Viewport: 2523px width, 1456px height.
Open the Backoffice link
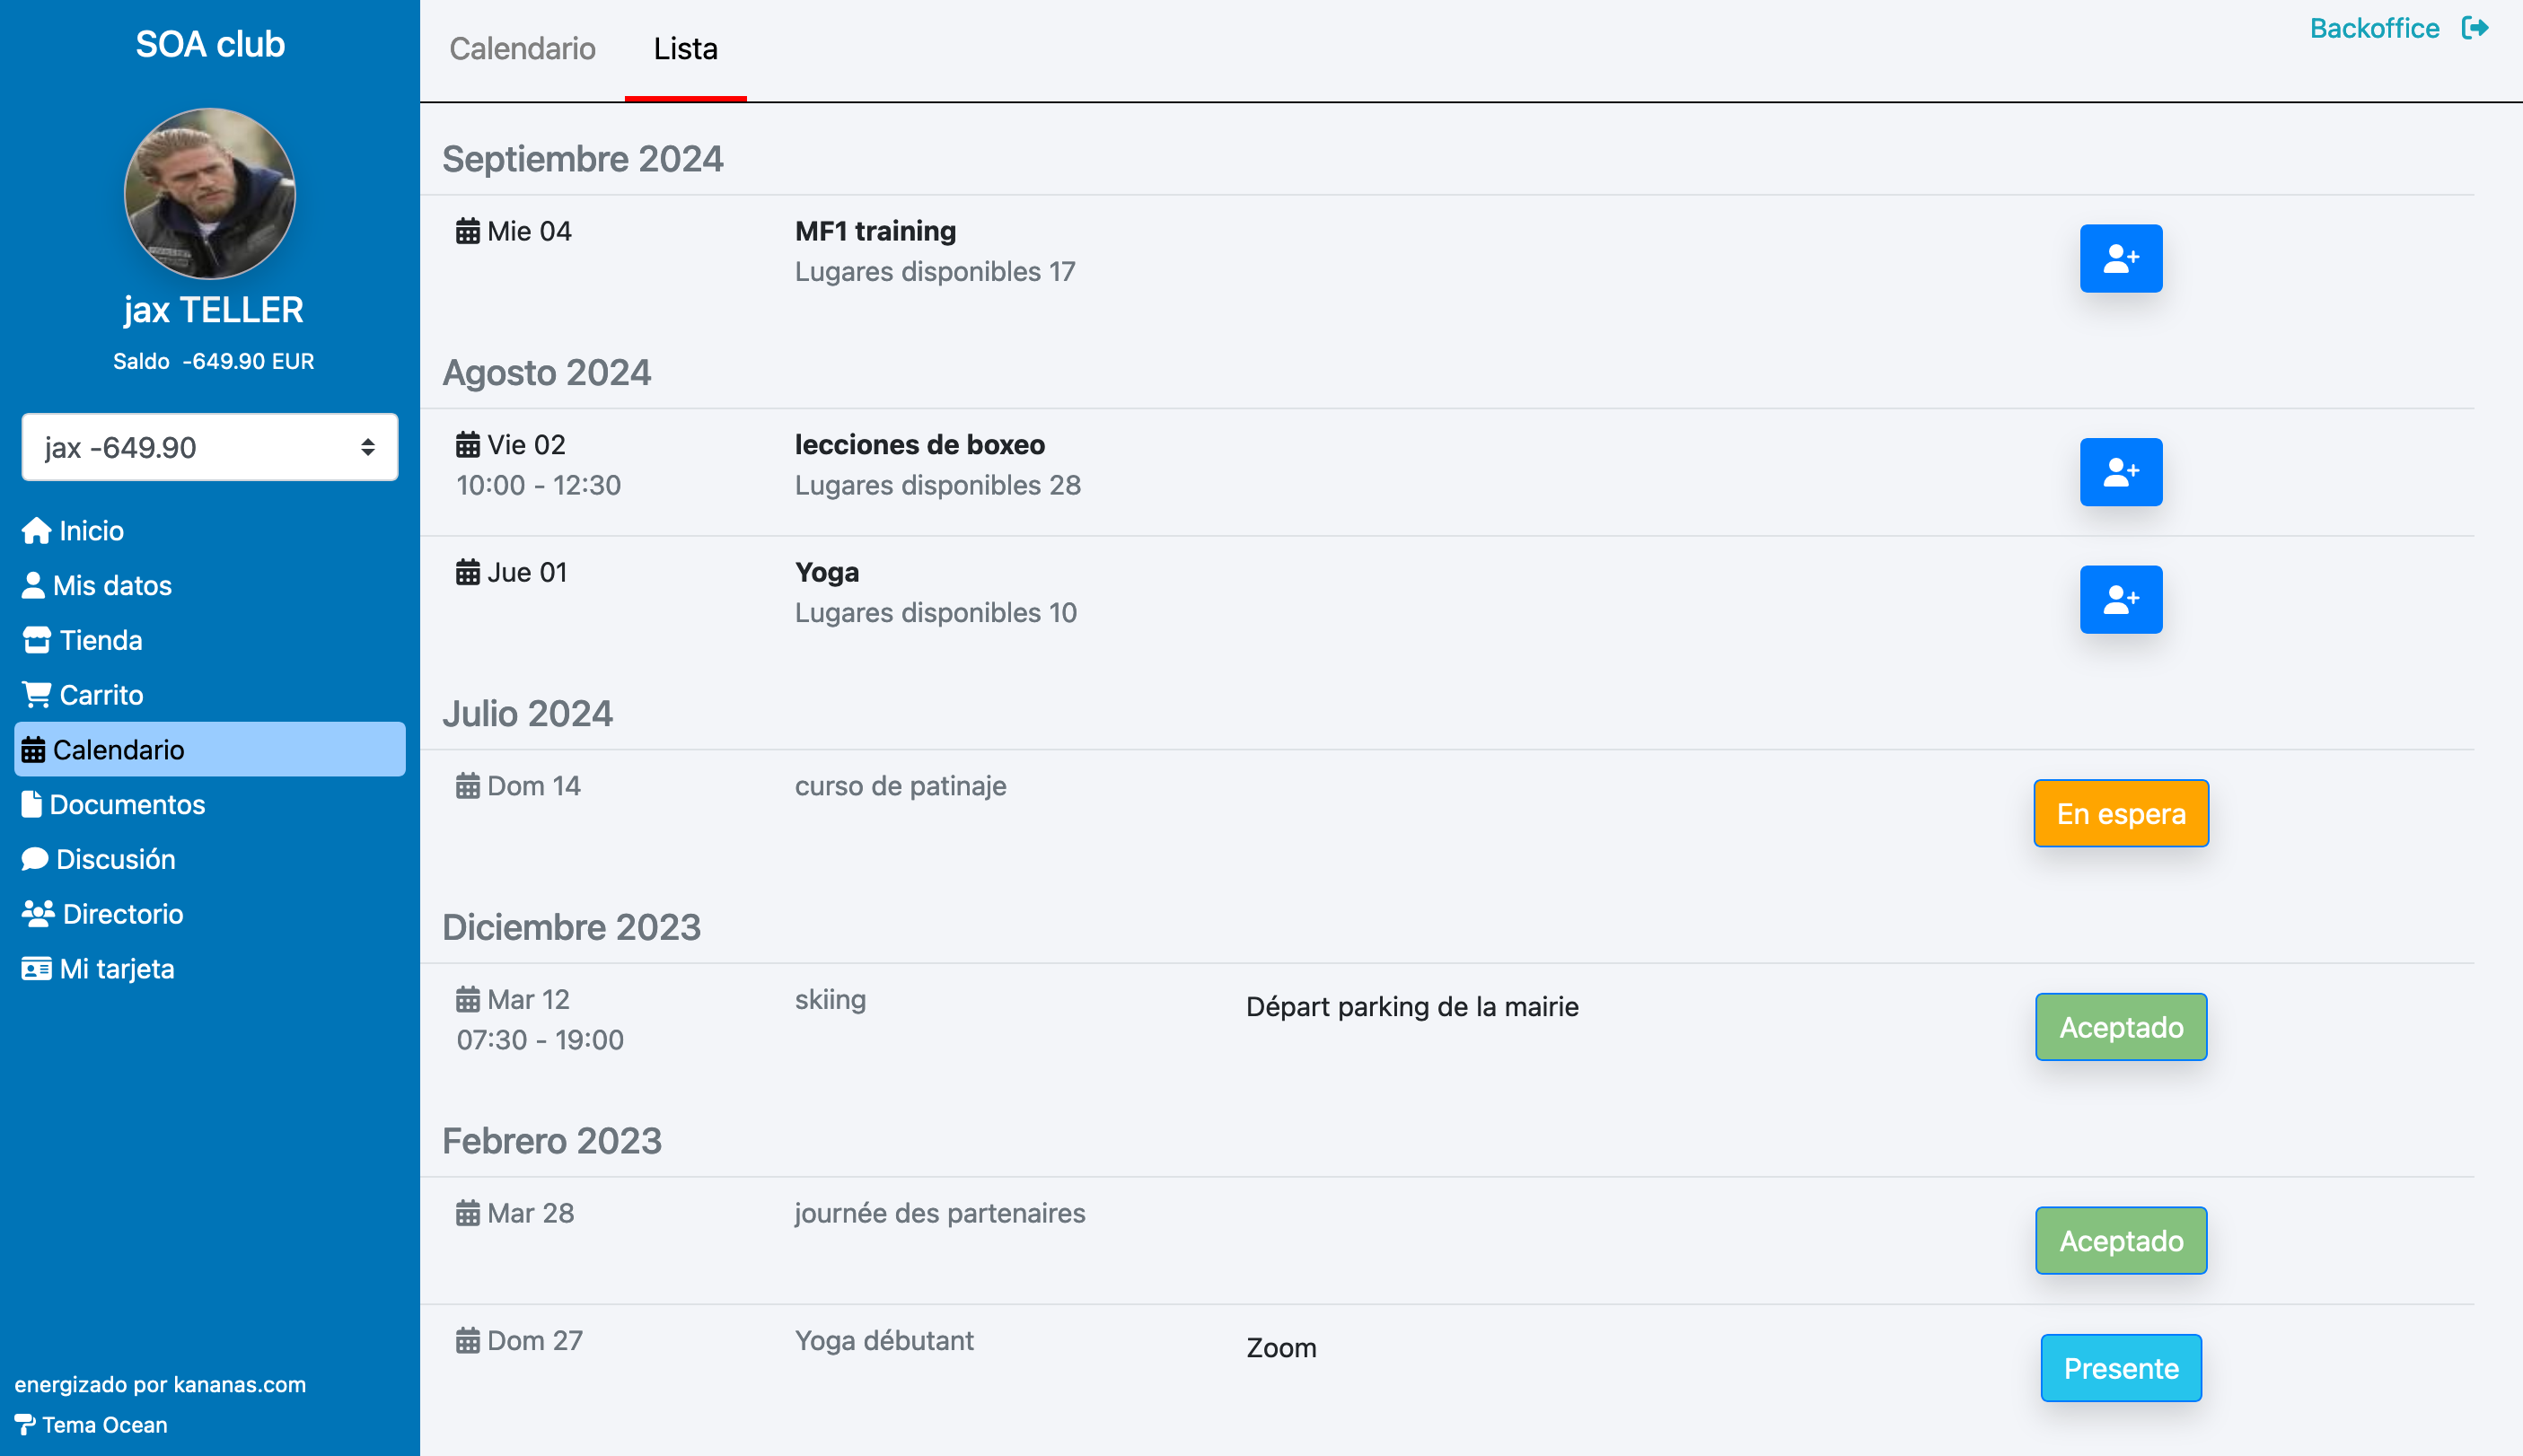click(x=2374, y=28)
